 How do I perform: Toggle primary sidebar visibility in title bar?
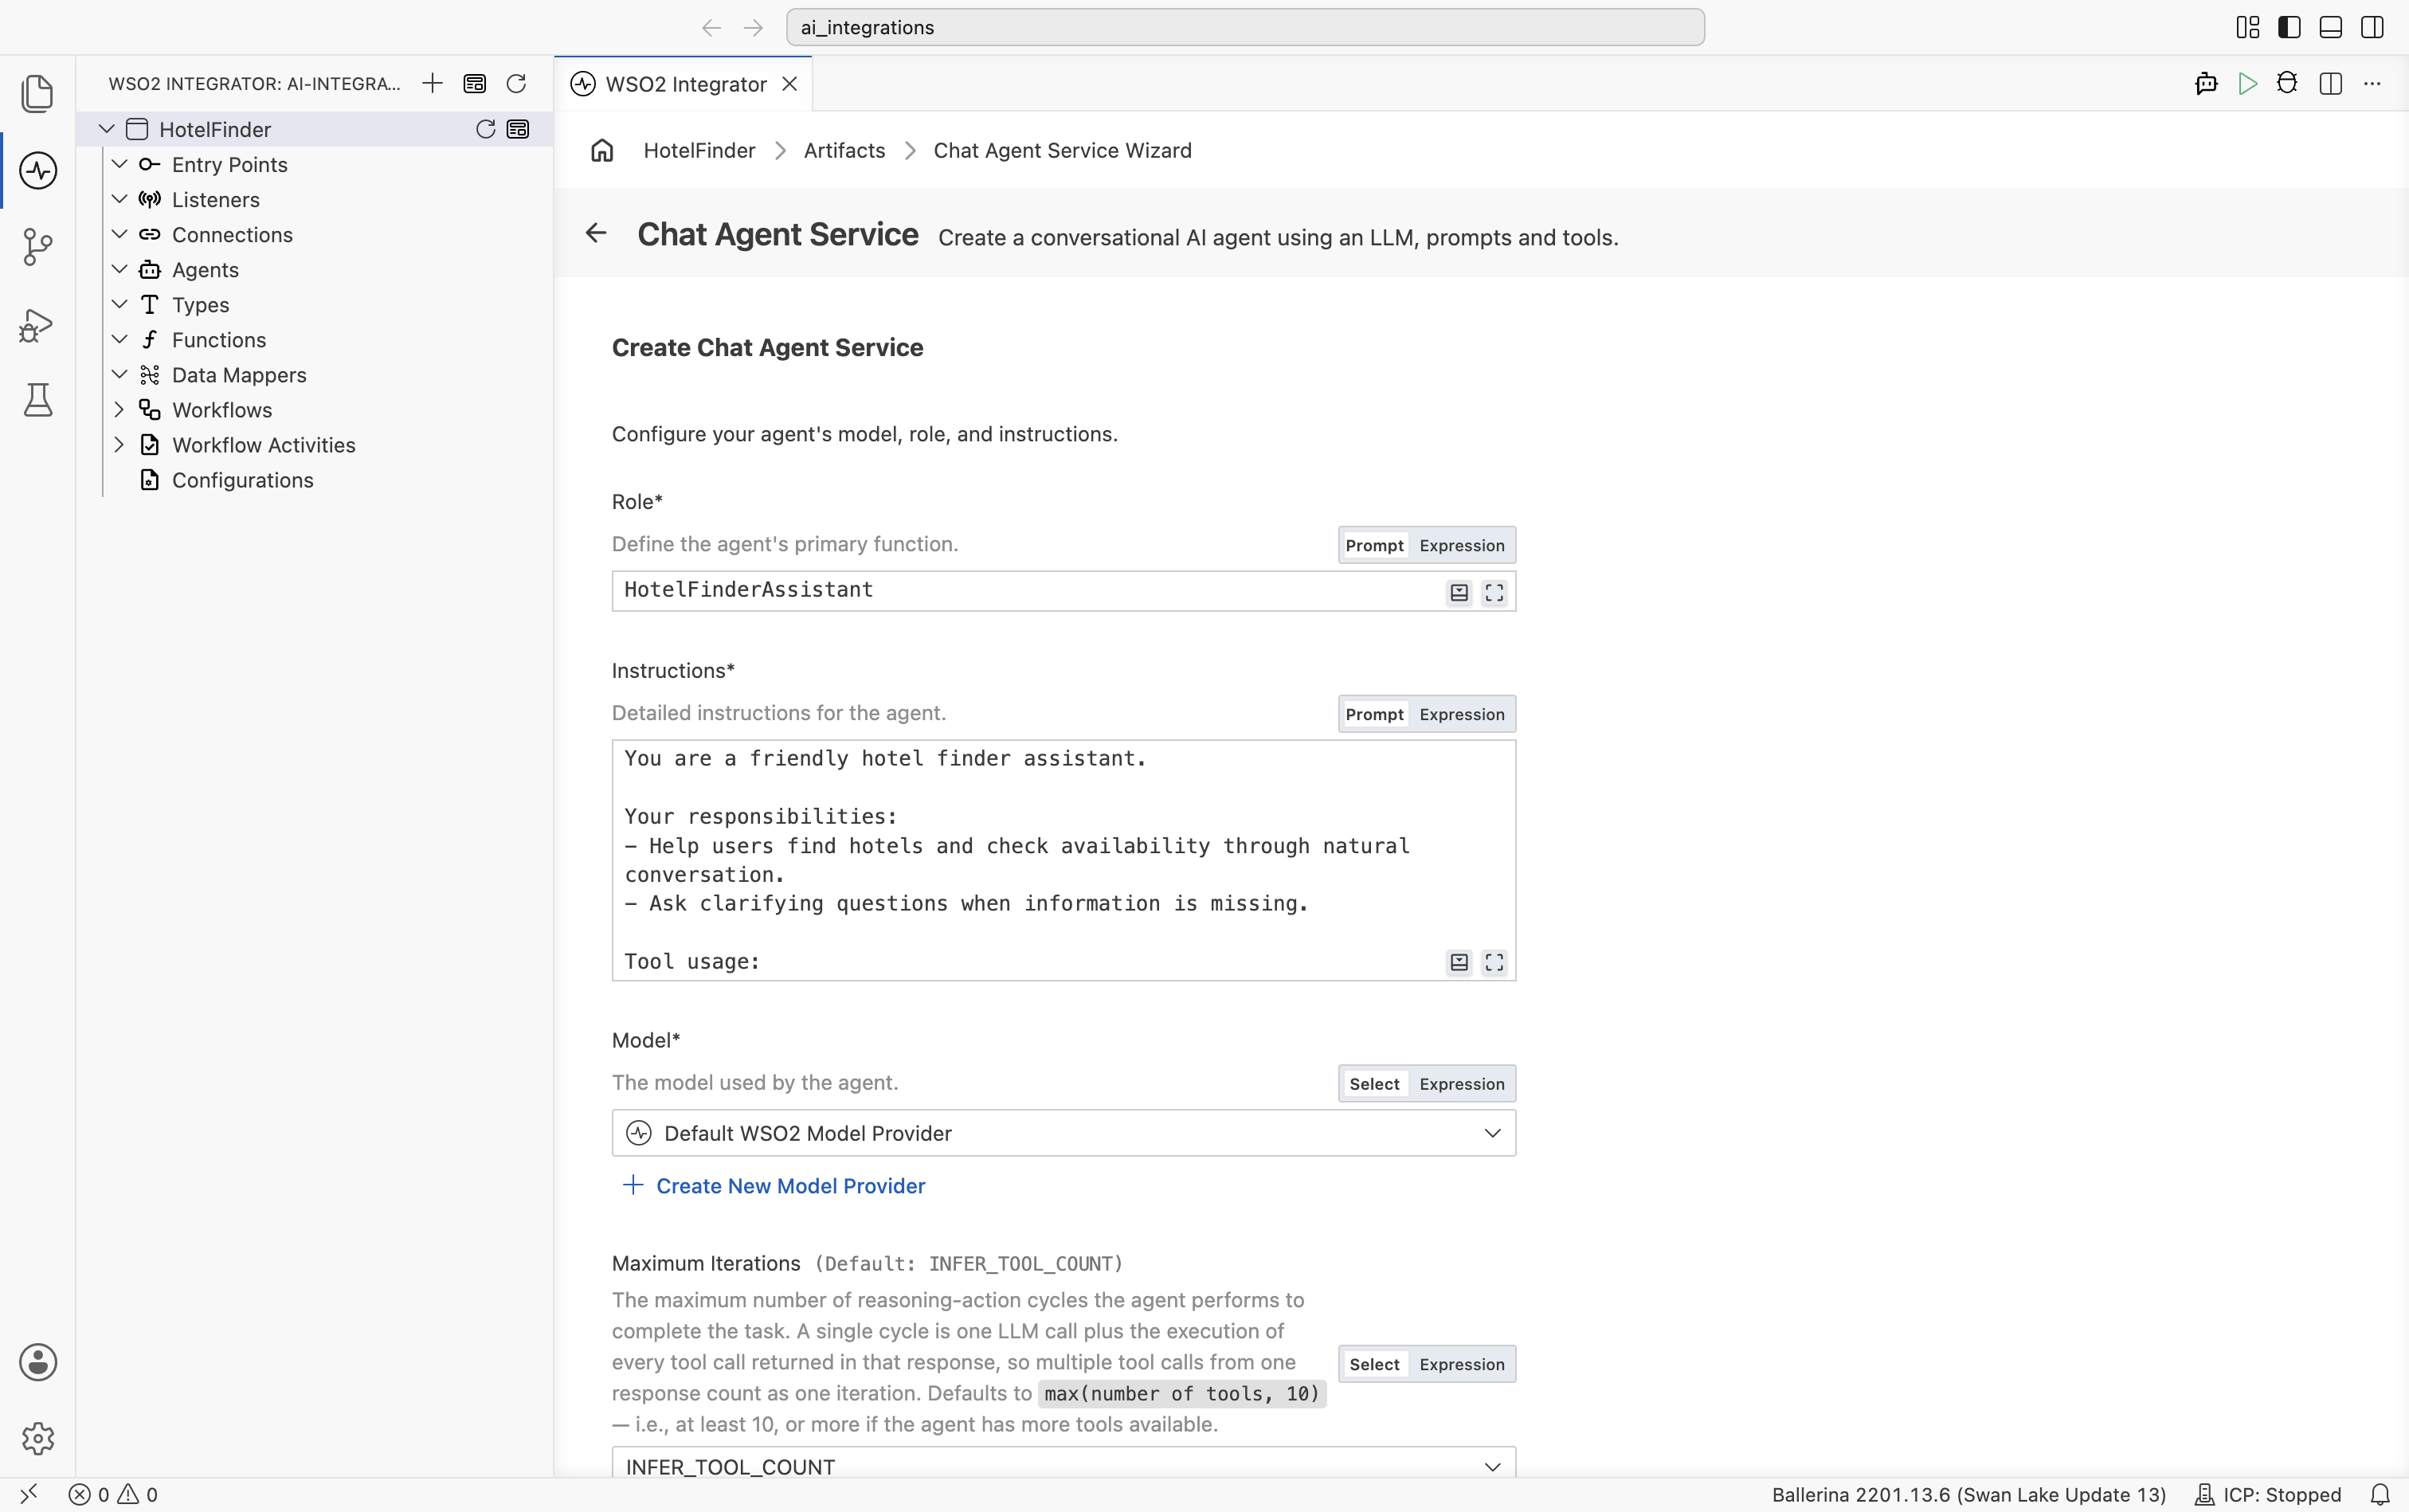coord(2289,27)
